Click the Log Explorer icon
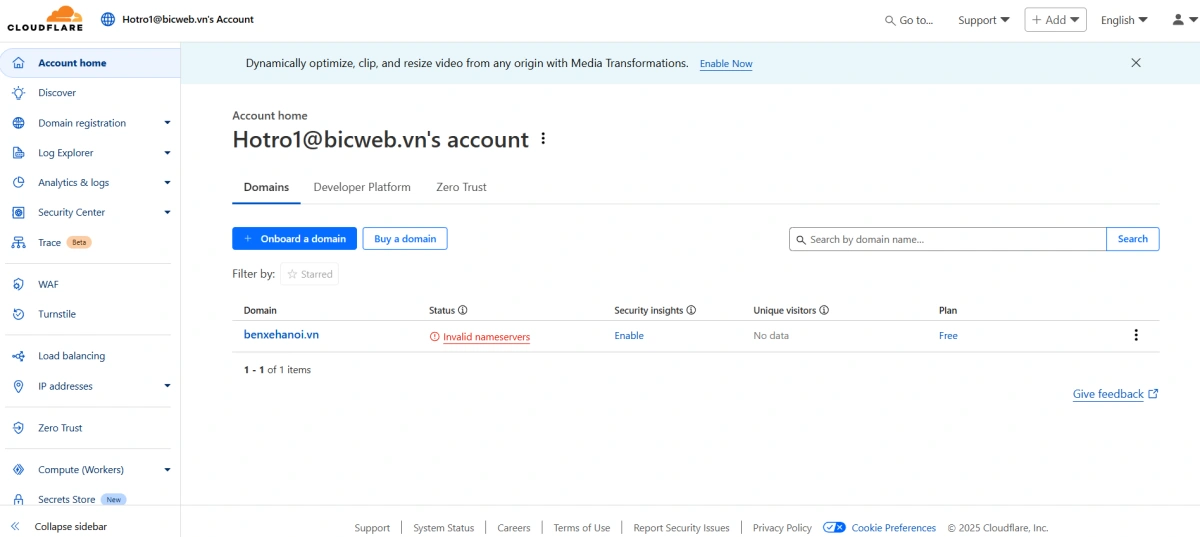 coord(18,153)
